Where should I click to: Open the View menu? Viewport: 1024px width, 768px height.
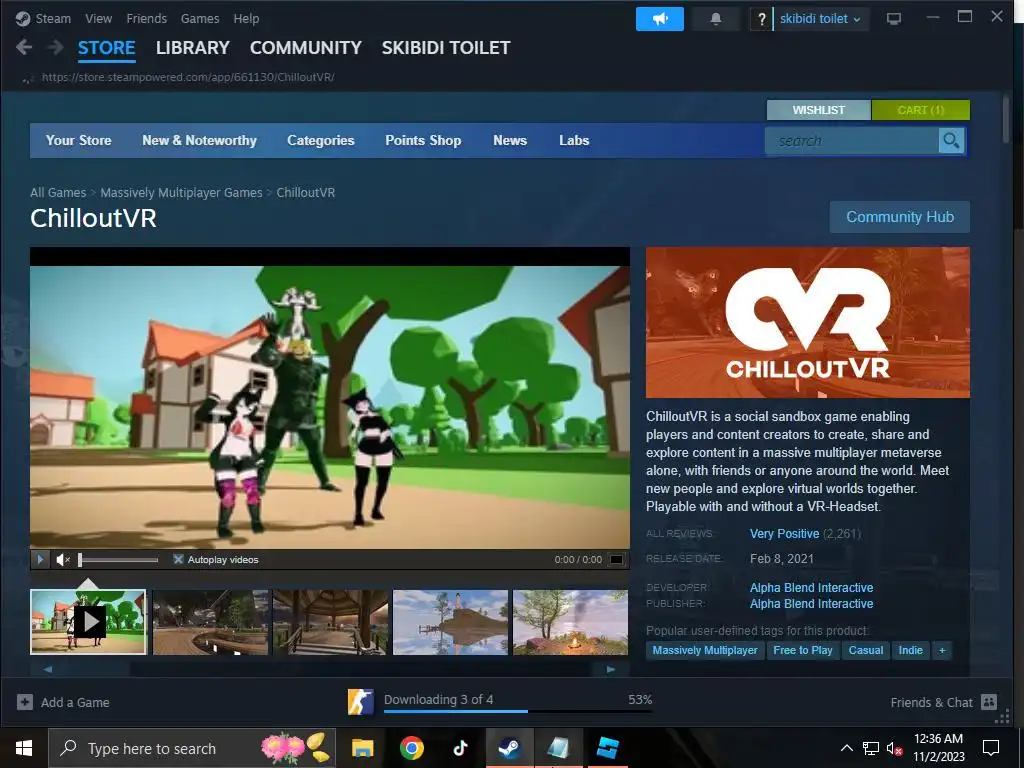coord(99,19)
